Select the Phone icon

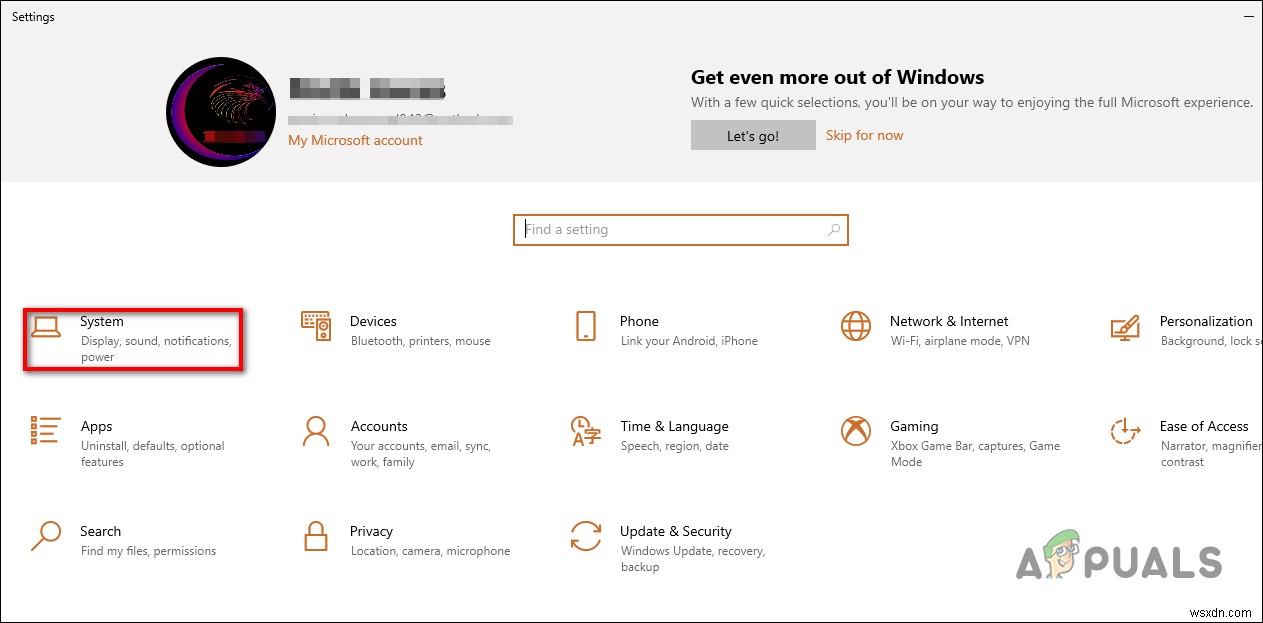click(586, 326)
